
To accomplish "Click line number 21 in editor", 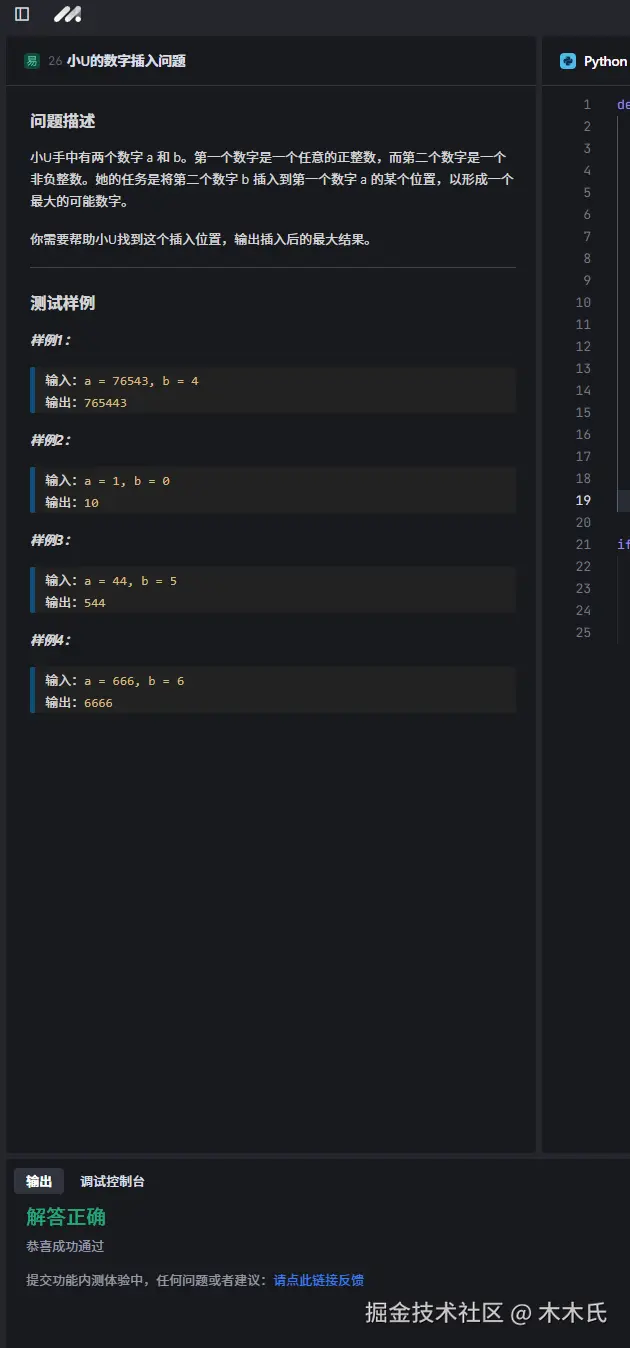I will click(x=583, y=544).
